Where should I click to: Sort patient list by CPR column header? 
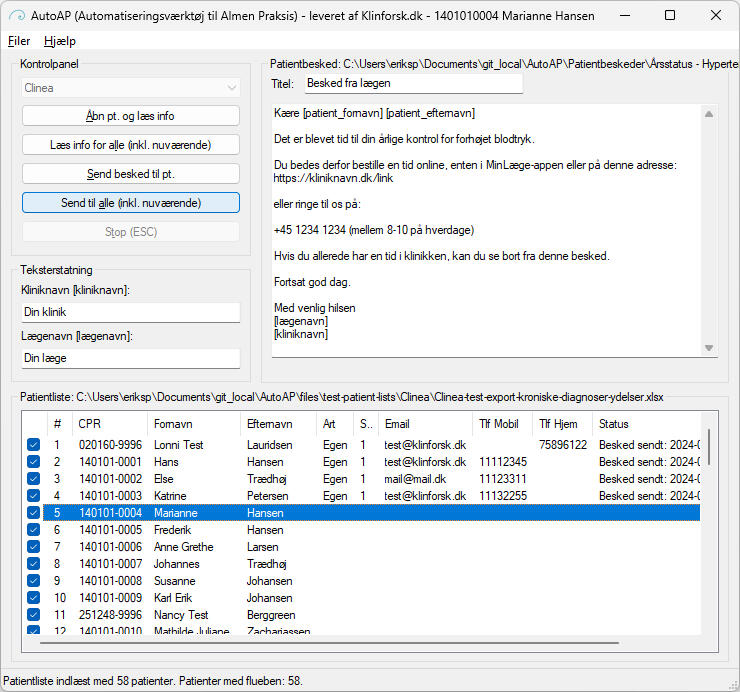[x=110, y=424]
